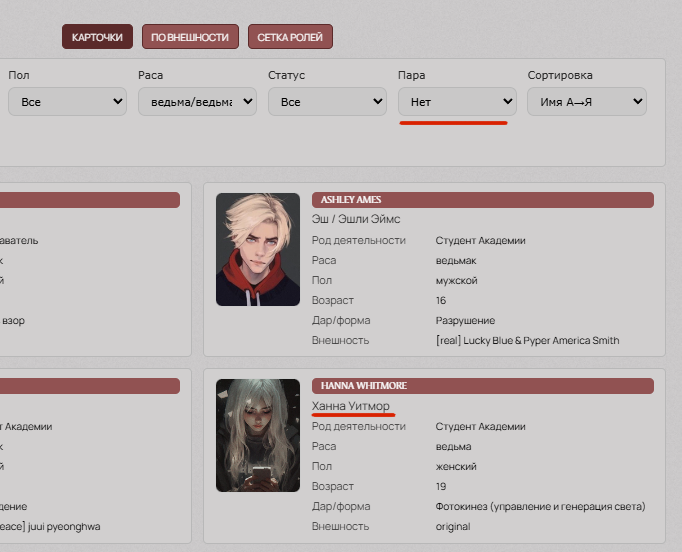Open the Статус filter dropdown
This screenshot has height=552, width=682.
pyautogui.click(x=327, y=102)
